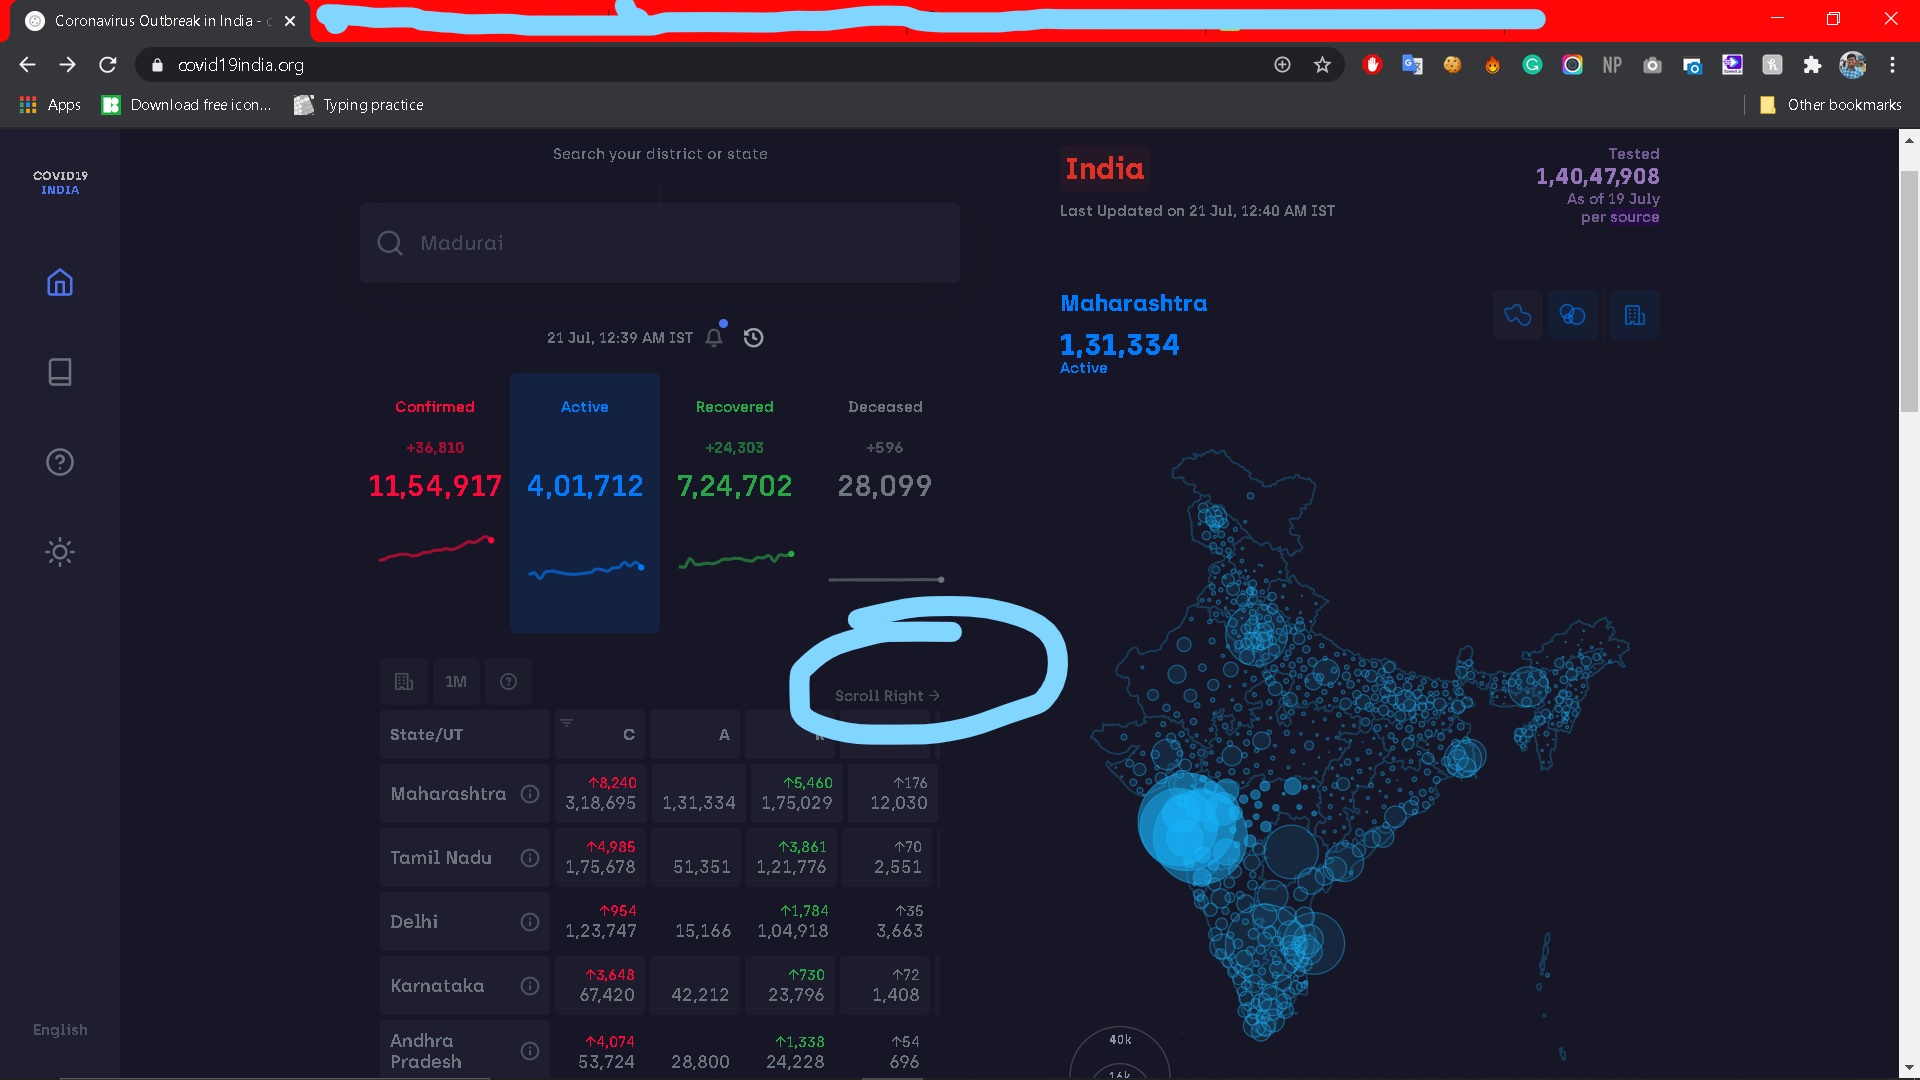Go back in browser
The height and width of the screenshot is (1080, 1920).
pyautogui.click(x=27, y=65)
